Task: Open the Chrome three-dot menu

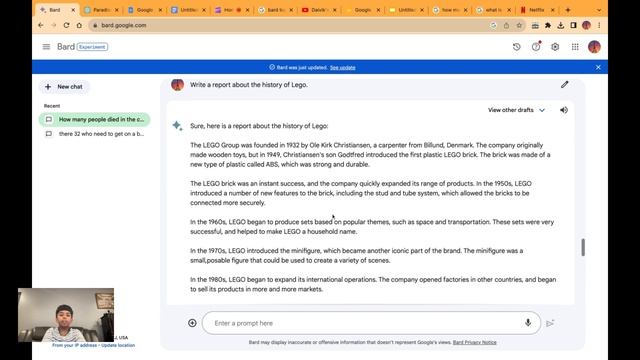Action: [x=599, y=25]
